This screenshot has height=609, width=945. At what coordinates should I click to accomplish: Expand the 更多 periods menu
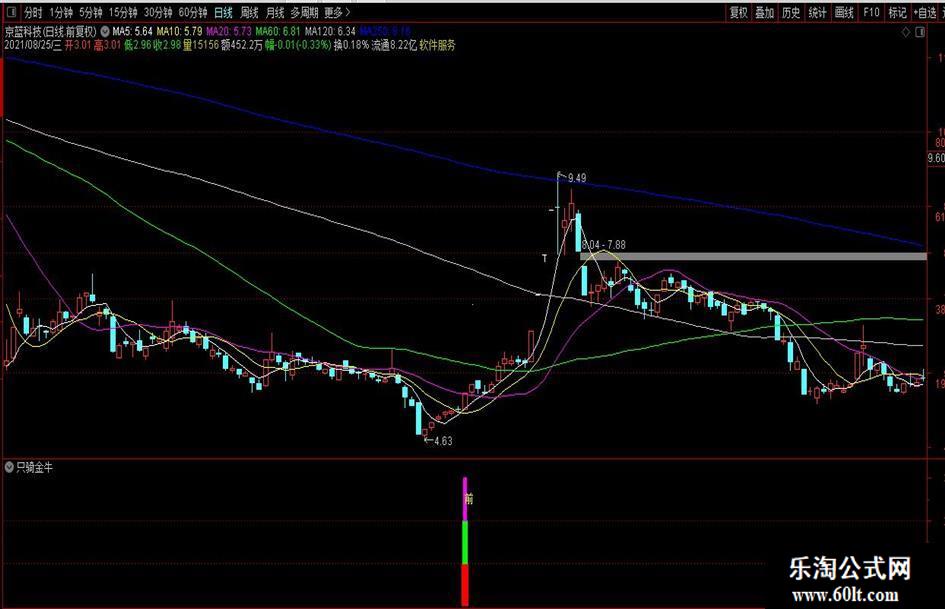(x=336, y=12)
